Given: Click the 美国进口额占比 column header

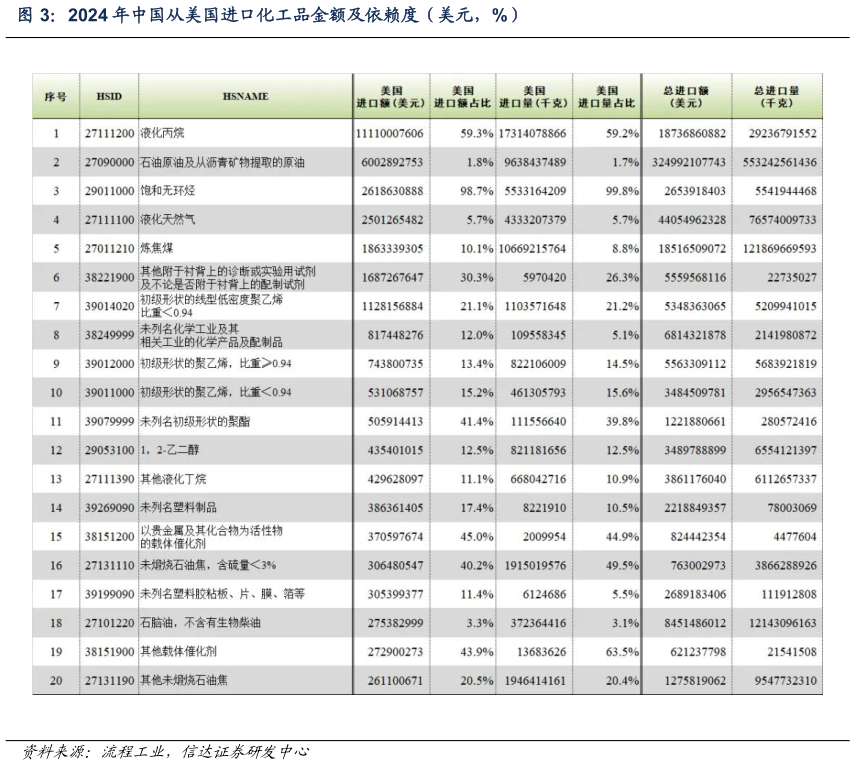Looking at the screenshot, I should point(459,96).
